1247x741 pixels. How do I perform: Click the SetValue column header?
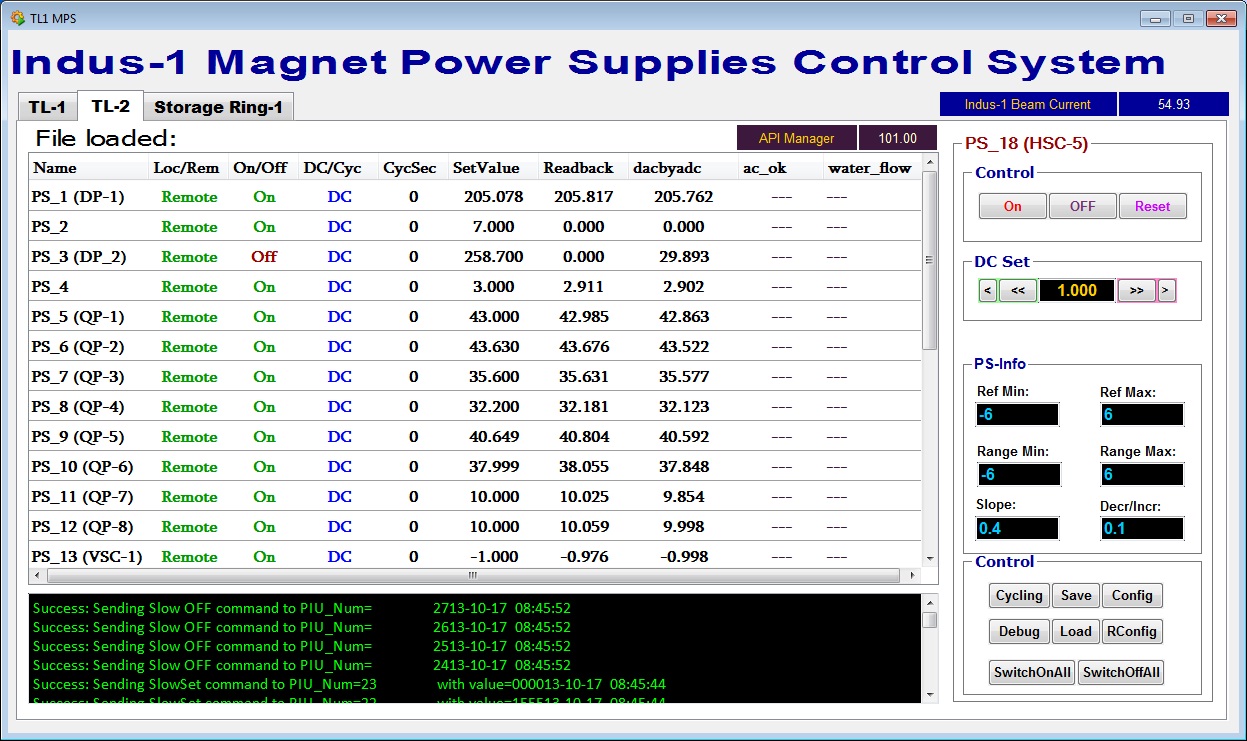coord(493,168)
